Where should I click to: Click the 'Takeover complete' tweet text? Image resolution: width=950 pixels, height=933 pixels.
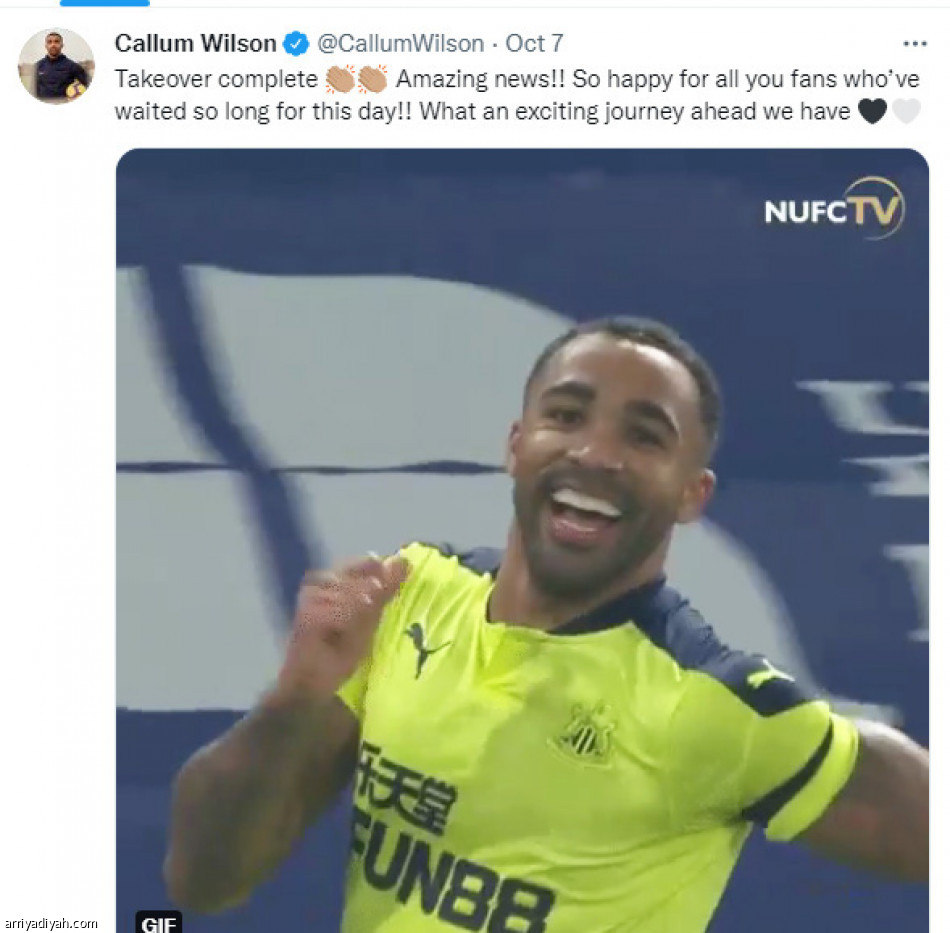[x=216, y=79]
